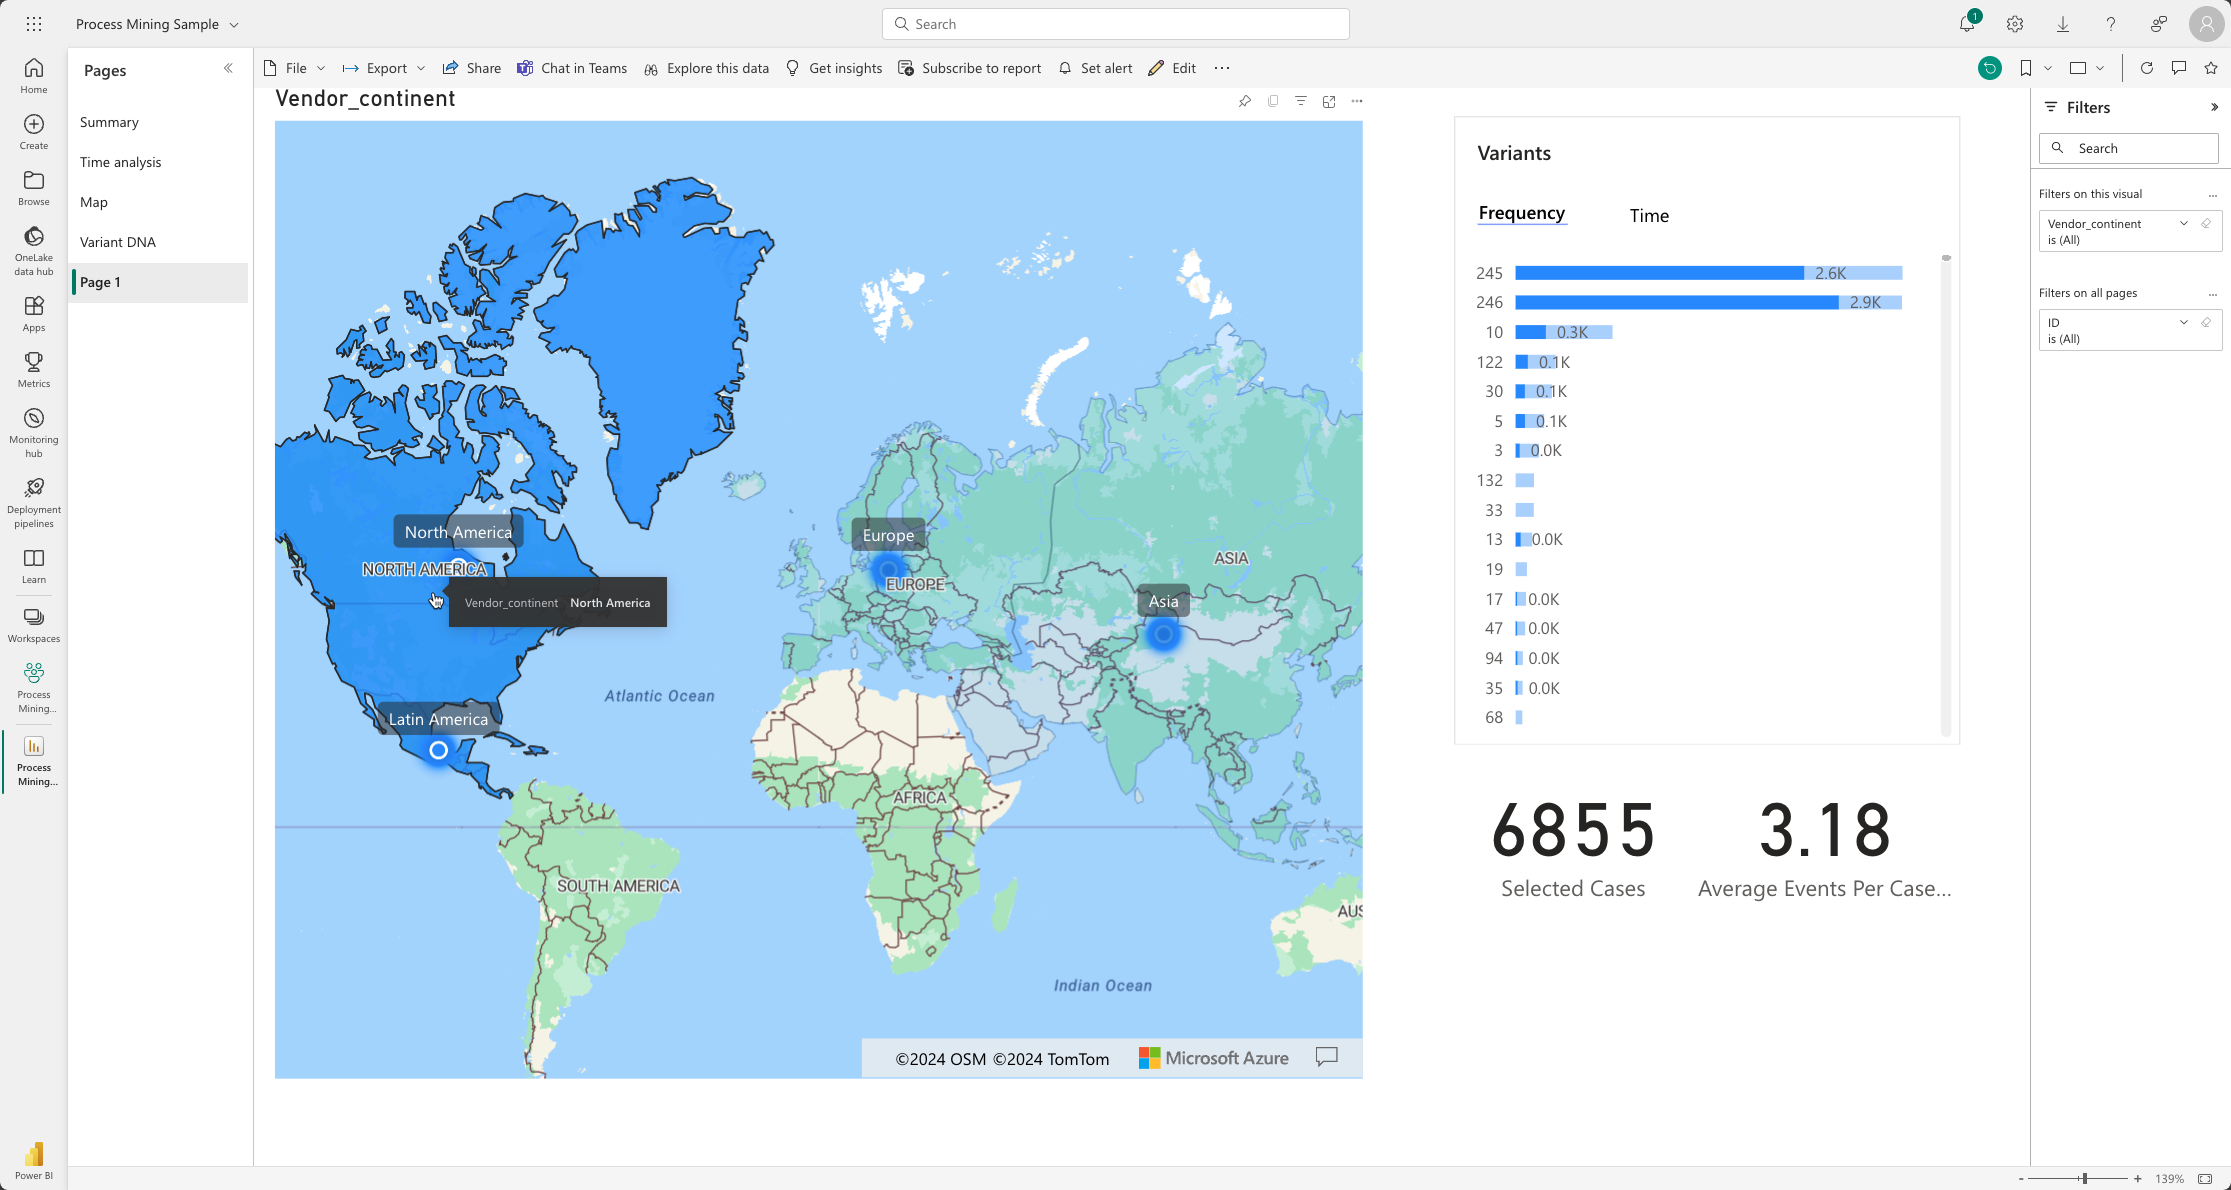Screen dimensions: 2231x1190
Task: Add the report to favorites with star
Action: tap(2211, 68)
